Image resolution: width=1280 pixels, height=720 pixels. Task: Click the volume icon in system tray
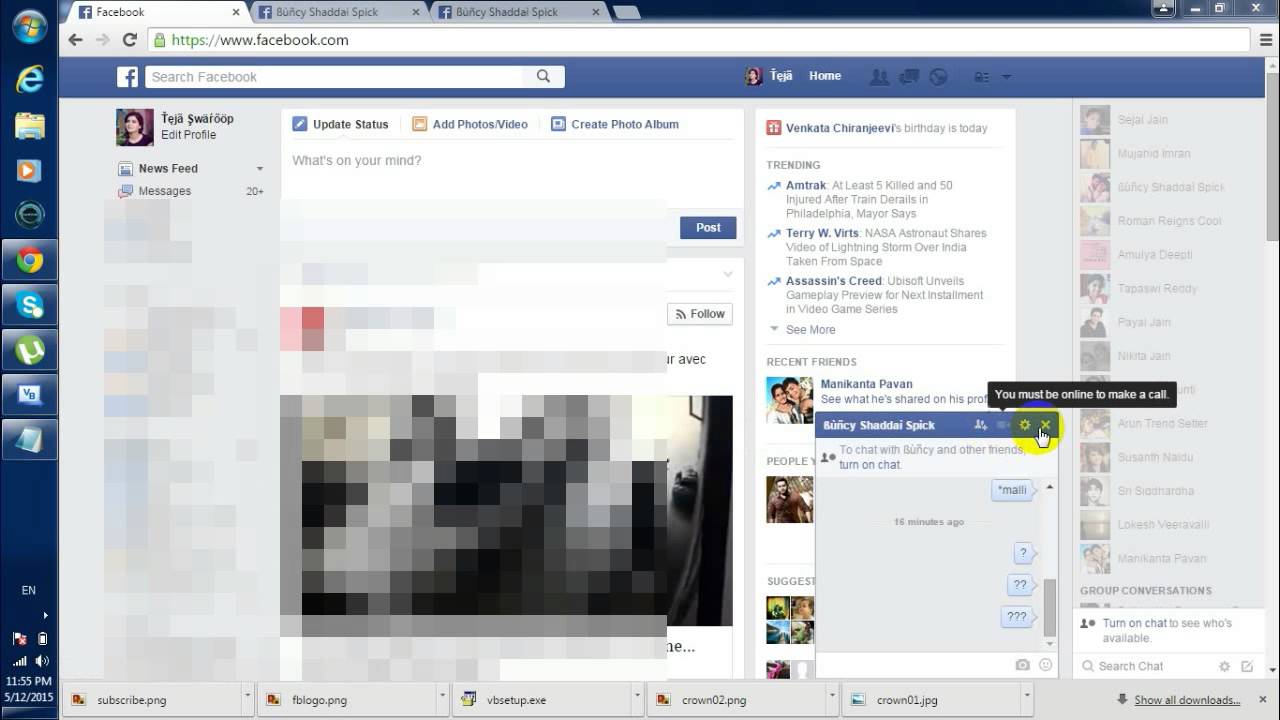pos(42,661)
